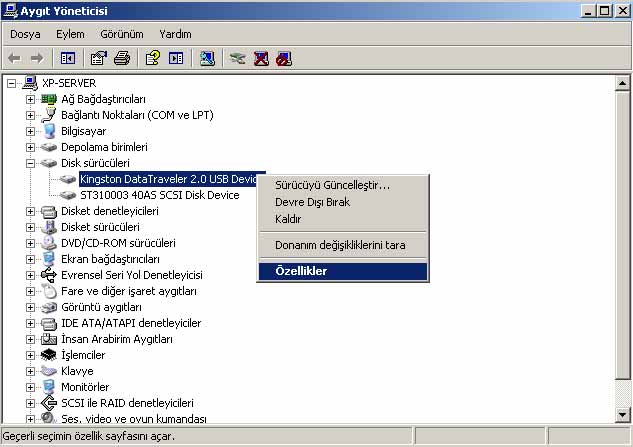Click the Help toolbar icon
This screenshot has width=633, height=447.
[x=153, y=58]
